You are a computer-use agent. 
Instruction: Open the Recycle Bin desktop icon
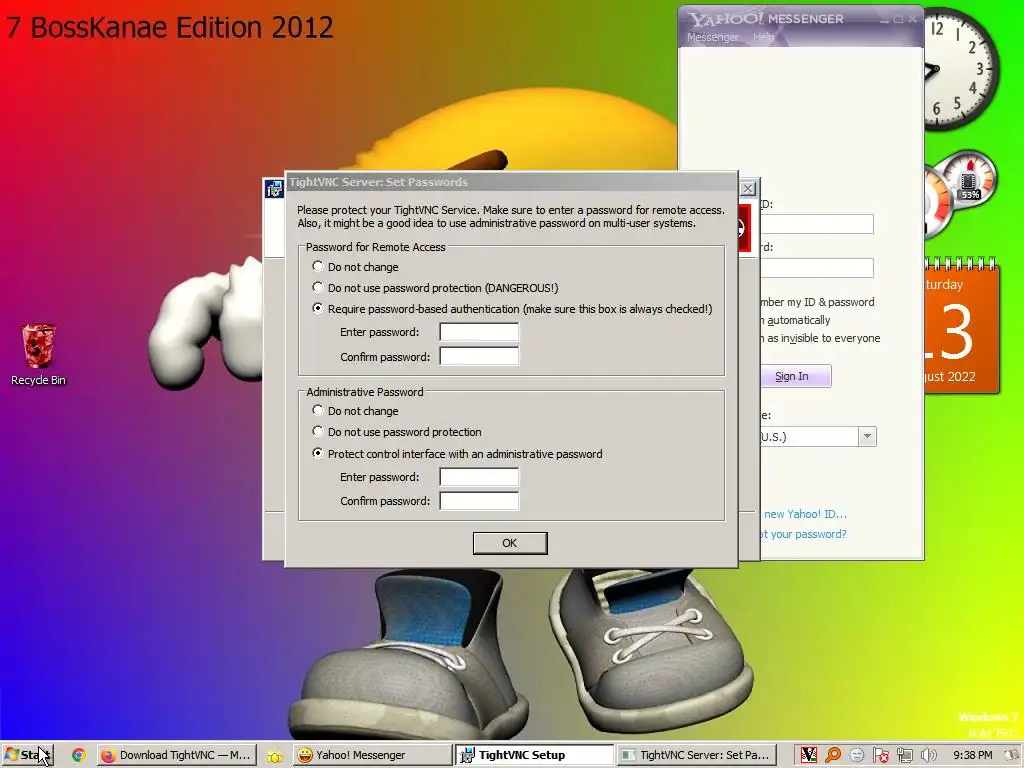click(x=39, y=355)
